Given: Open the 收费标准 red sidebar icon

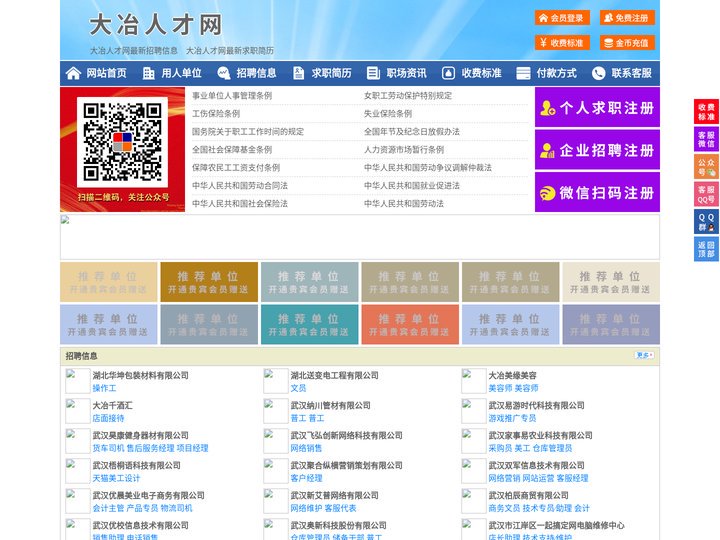Looking at the screenshot, I should pyautogui.click(x=706, y=112).
